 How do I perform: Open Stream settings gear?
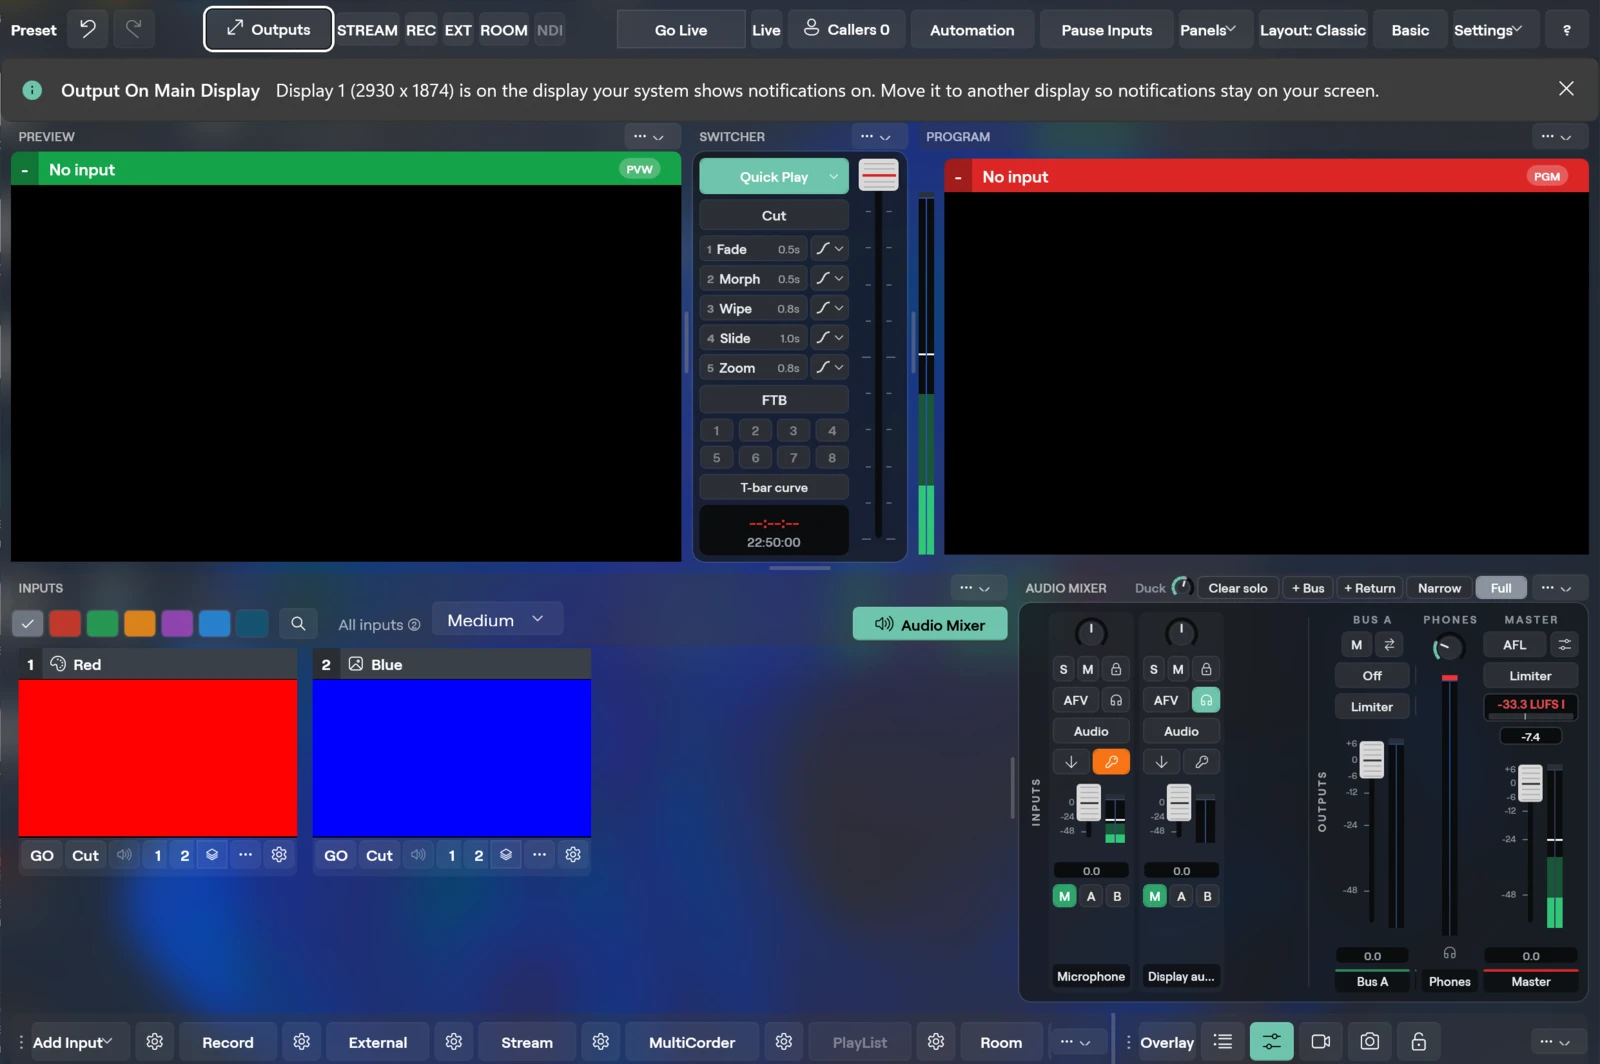point(601,1042)
